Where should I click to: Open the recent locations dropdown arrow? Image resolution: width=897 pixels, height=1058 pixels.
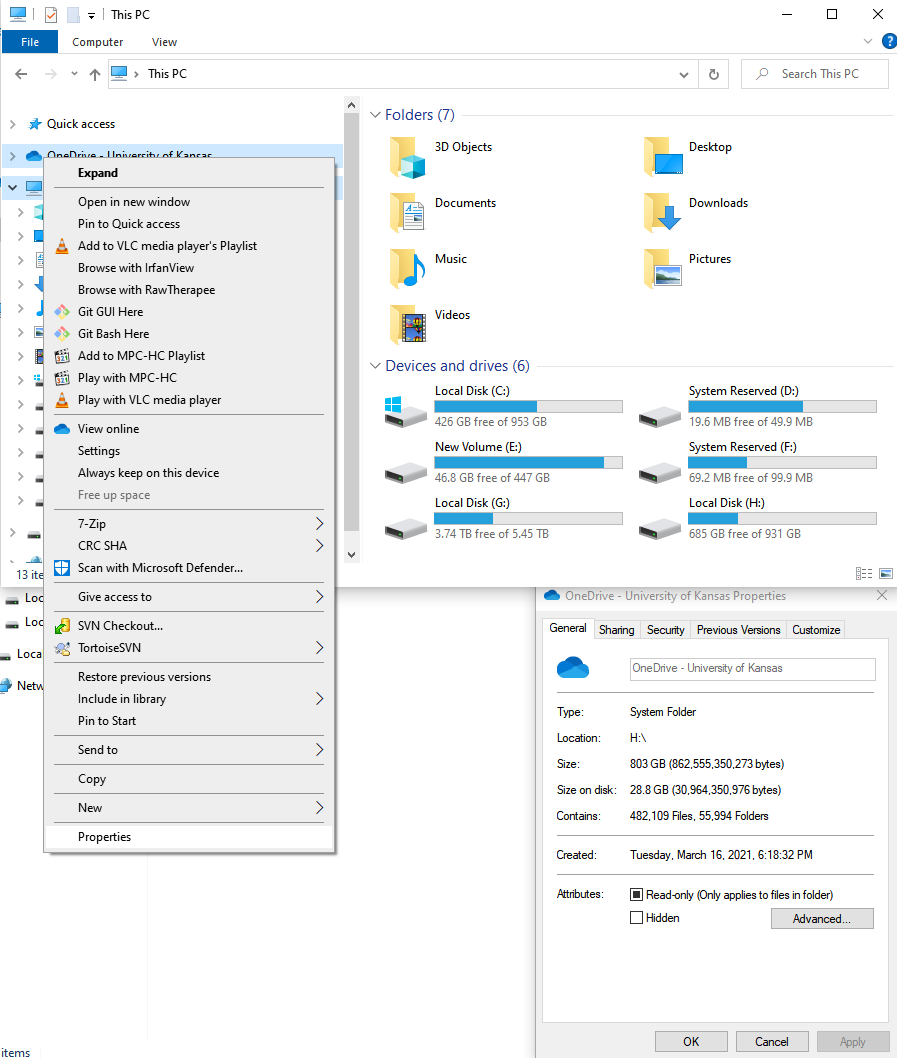coord(74,74)
